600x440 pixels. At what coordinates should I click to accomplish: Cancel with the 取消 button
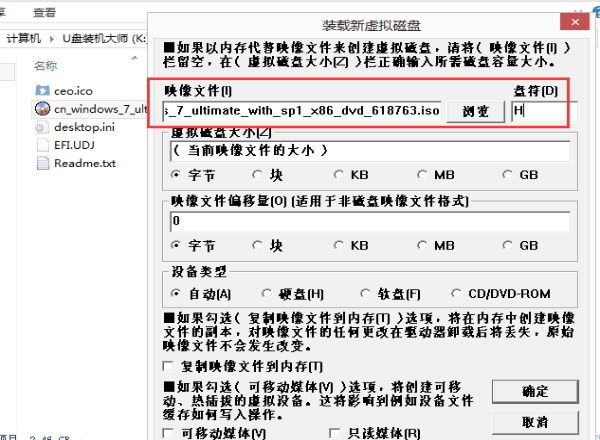click(535, 422)
